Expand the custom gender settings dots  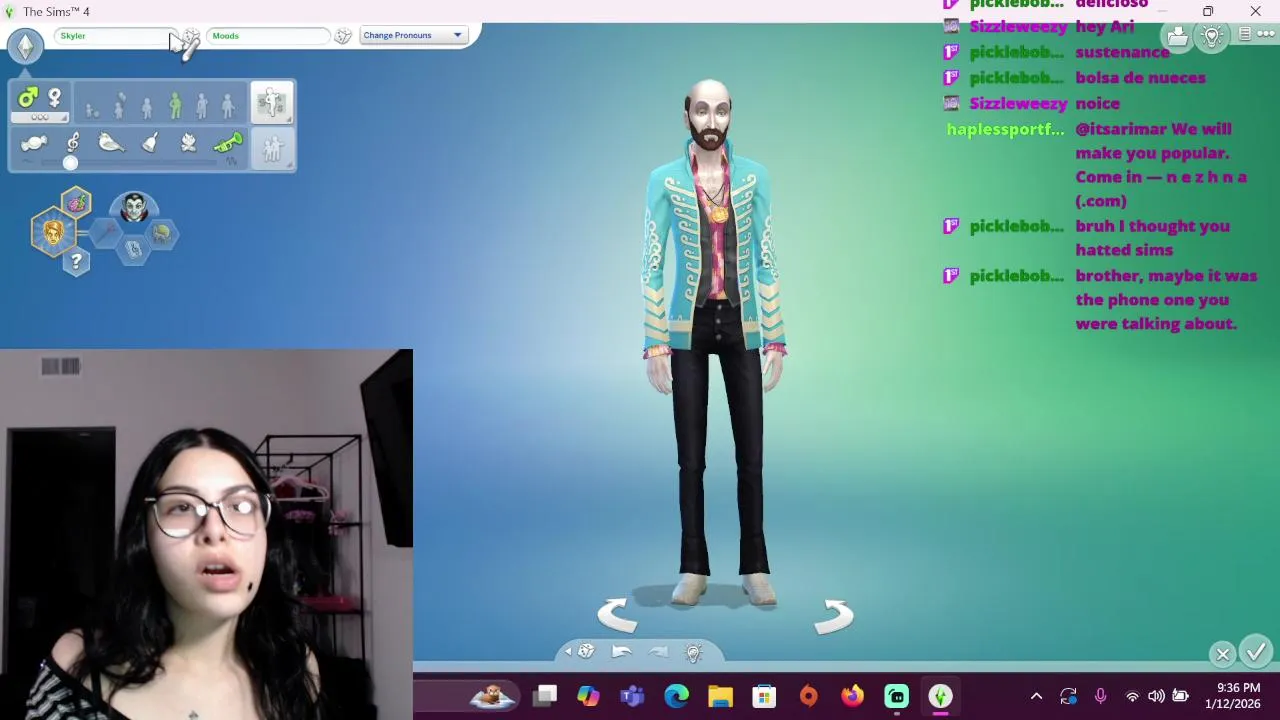[40, 117]
